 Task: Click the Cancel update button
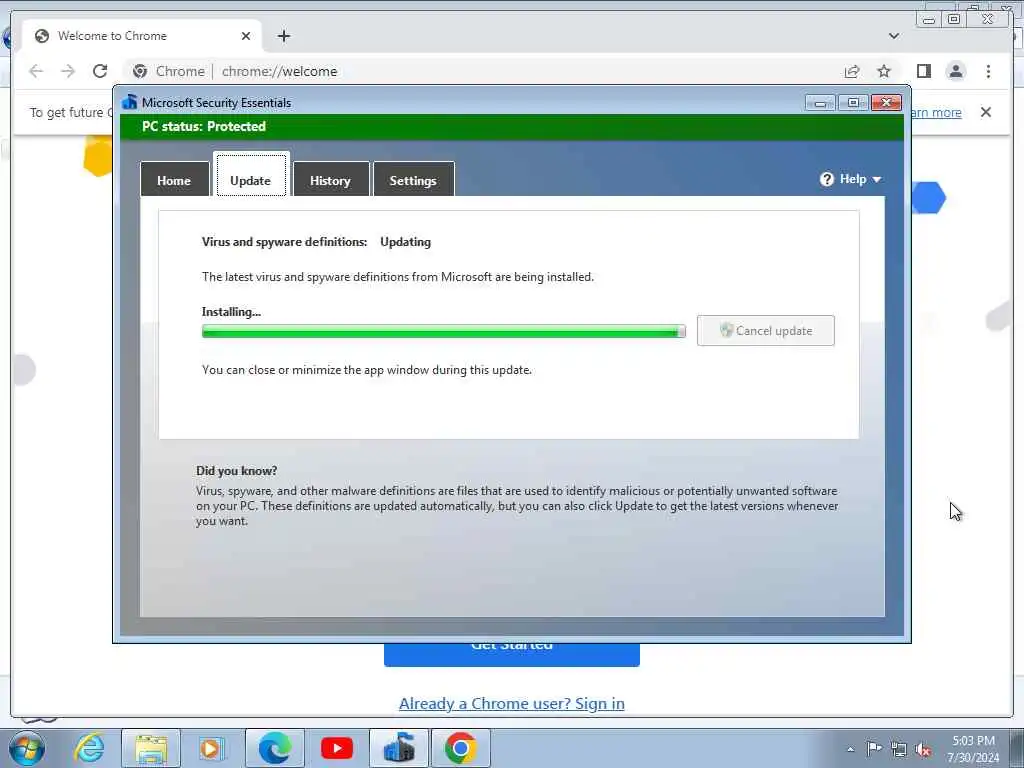(765, 330)
